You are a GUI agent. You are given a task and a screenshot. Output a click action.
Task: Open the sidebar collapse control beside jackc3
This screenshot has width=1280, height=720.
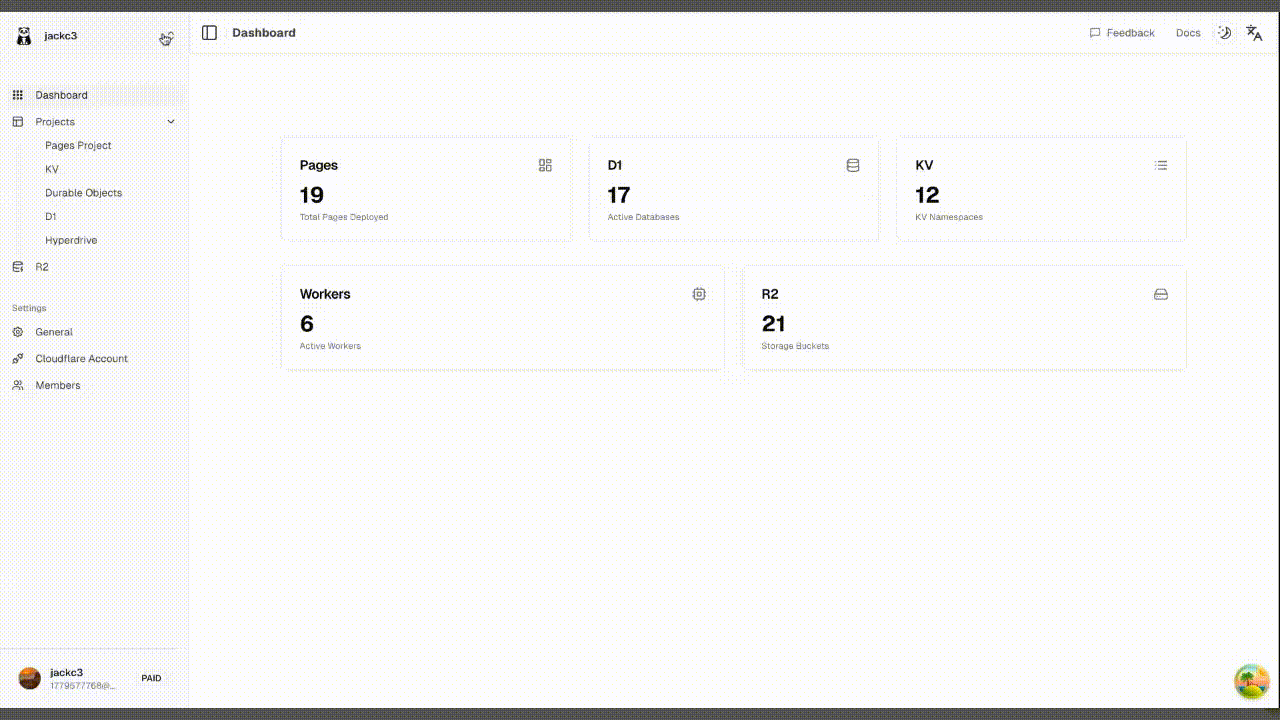166,38
